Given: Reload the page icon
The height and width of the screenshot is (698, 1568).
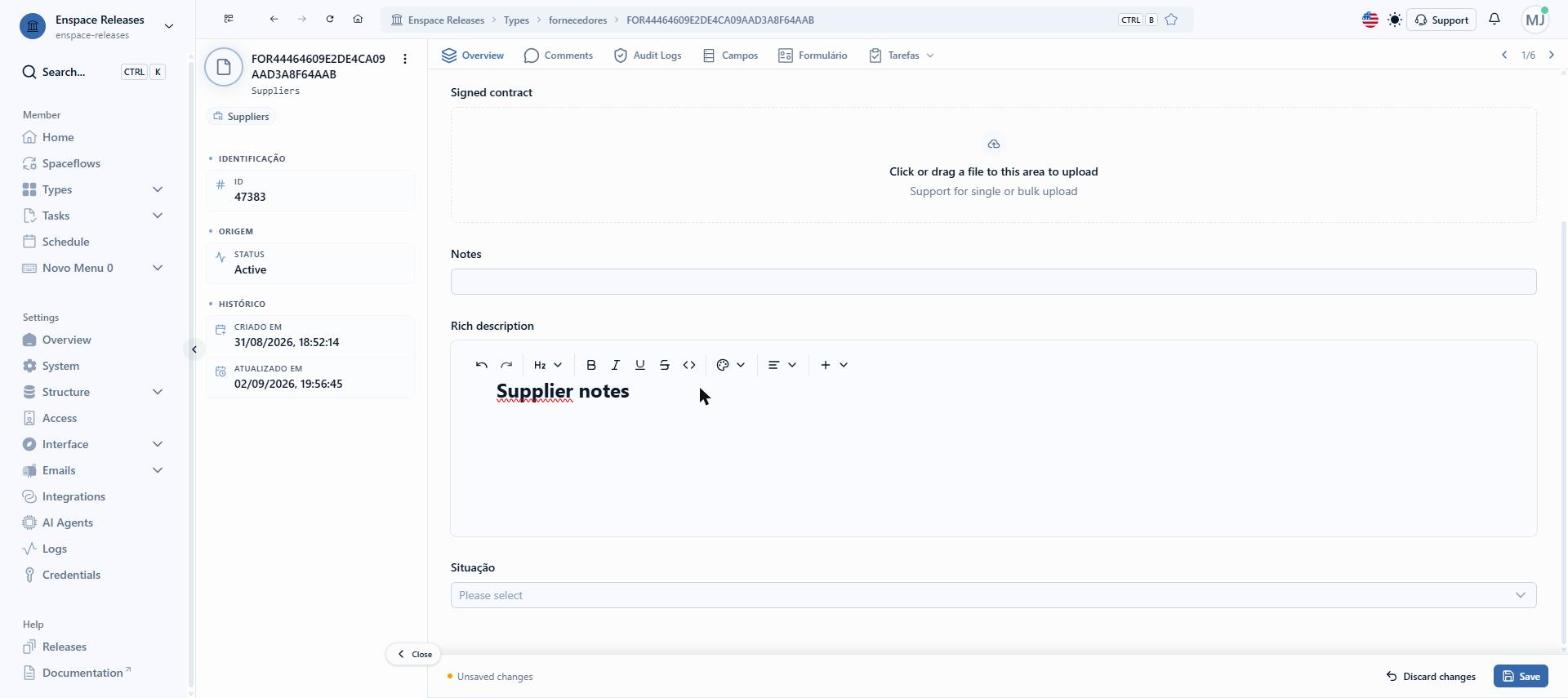Looking at the screenshot, I should (x=330, y=19).
